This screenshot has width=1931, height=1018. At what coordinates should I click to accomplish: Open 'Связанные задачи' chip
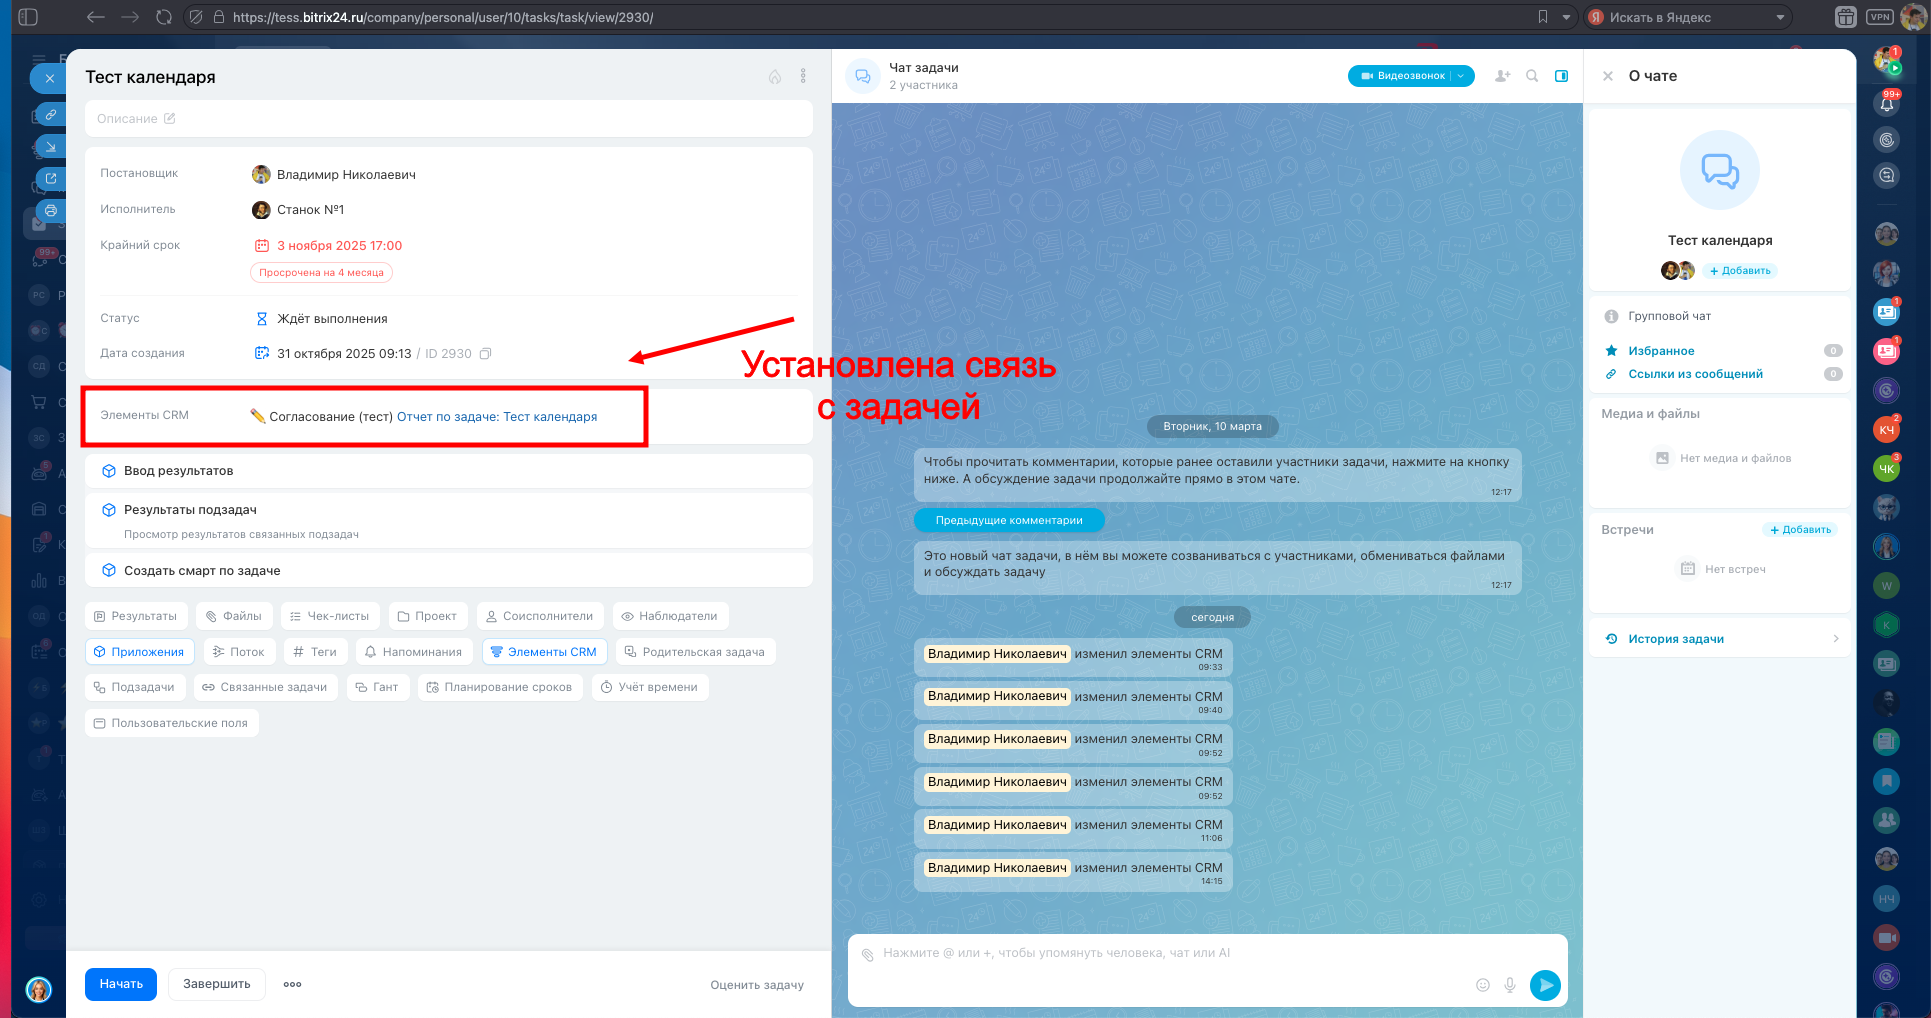[x=265, y=687]
